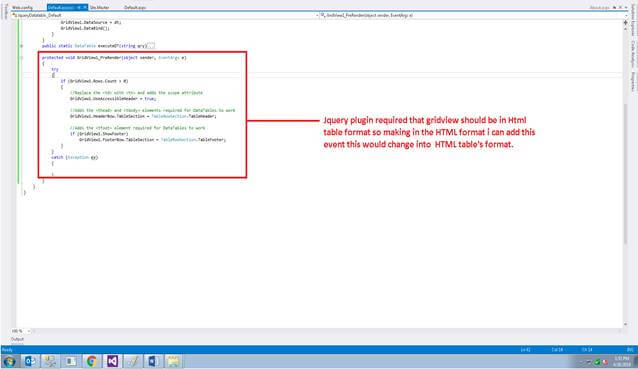Open the member dropdown showing GridView1_PreRender
The height and width of the screenshot is (369, 638).
(473, 15)
